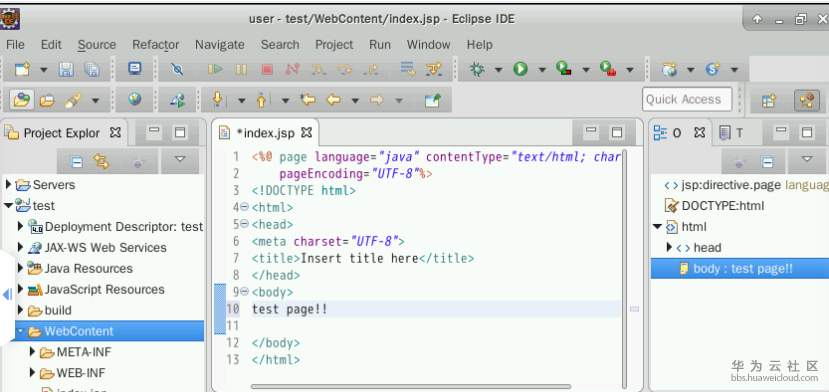Click the Open Type icon

21,99
